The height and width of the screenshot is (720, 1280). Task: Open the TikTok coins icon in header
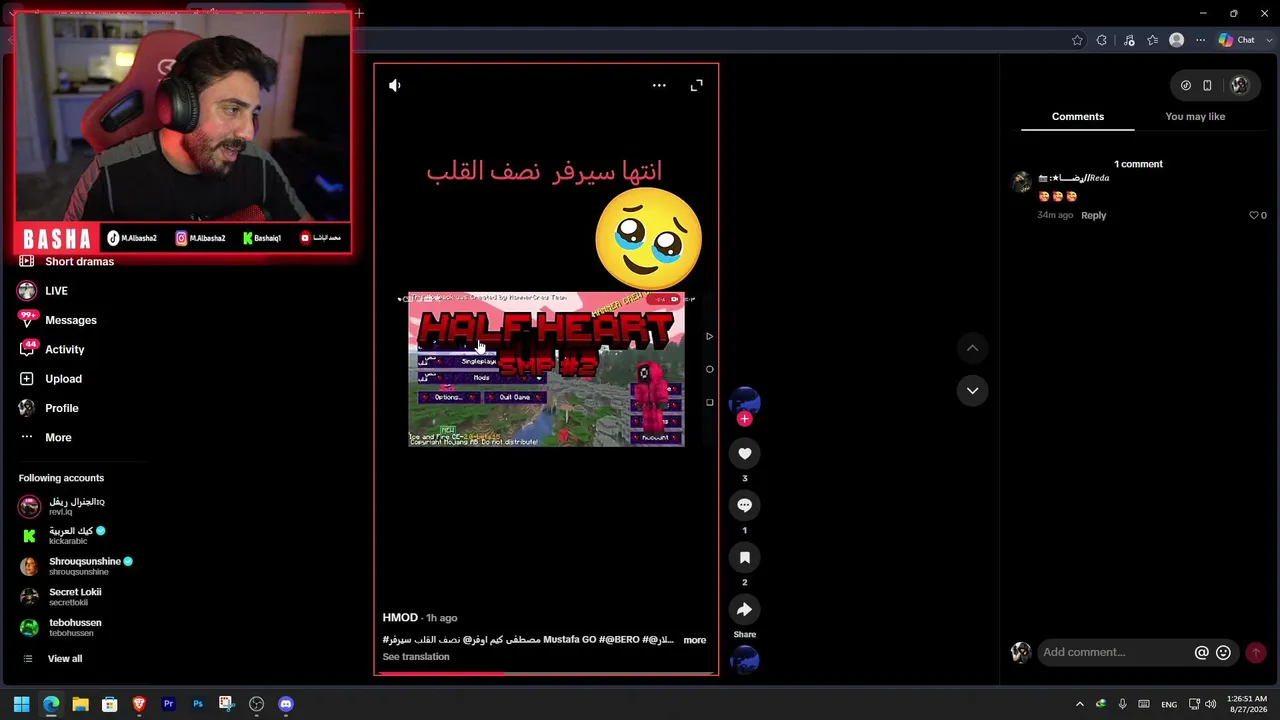[1186, 86]
